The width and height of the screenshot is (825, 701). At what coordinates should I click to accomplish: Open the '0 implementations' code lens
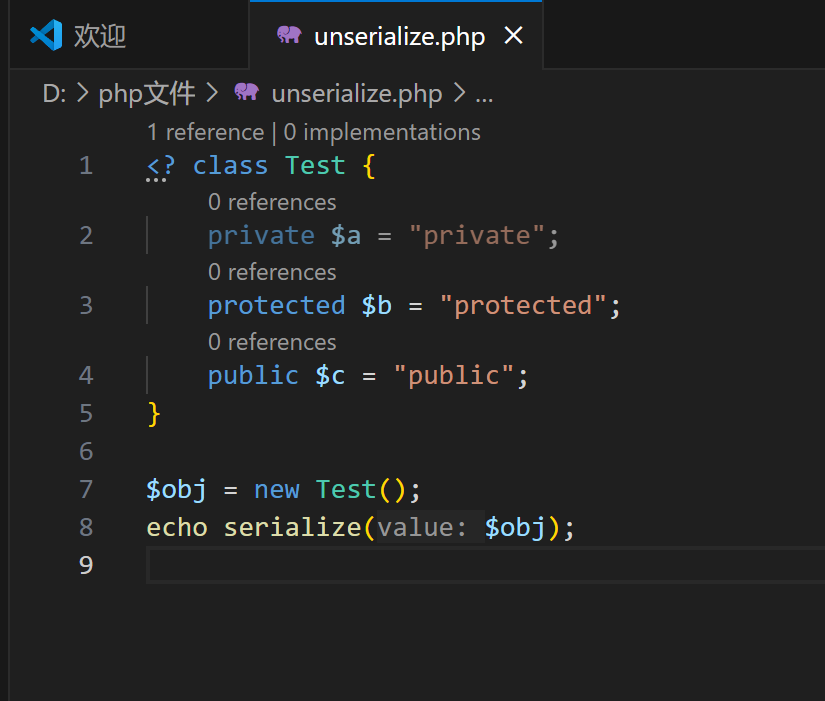click(x=382, y=132)
